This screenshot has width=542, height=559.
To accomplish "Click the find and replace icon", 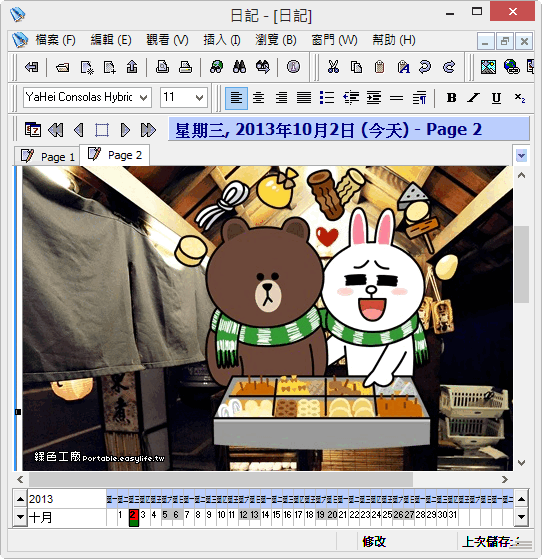I will pos(263,67).
